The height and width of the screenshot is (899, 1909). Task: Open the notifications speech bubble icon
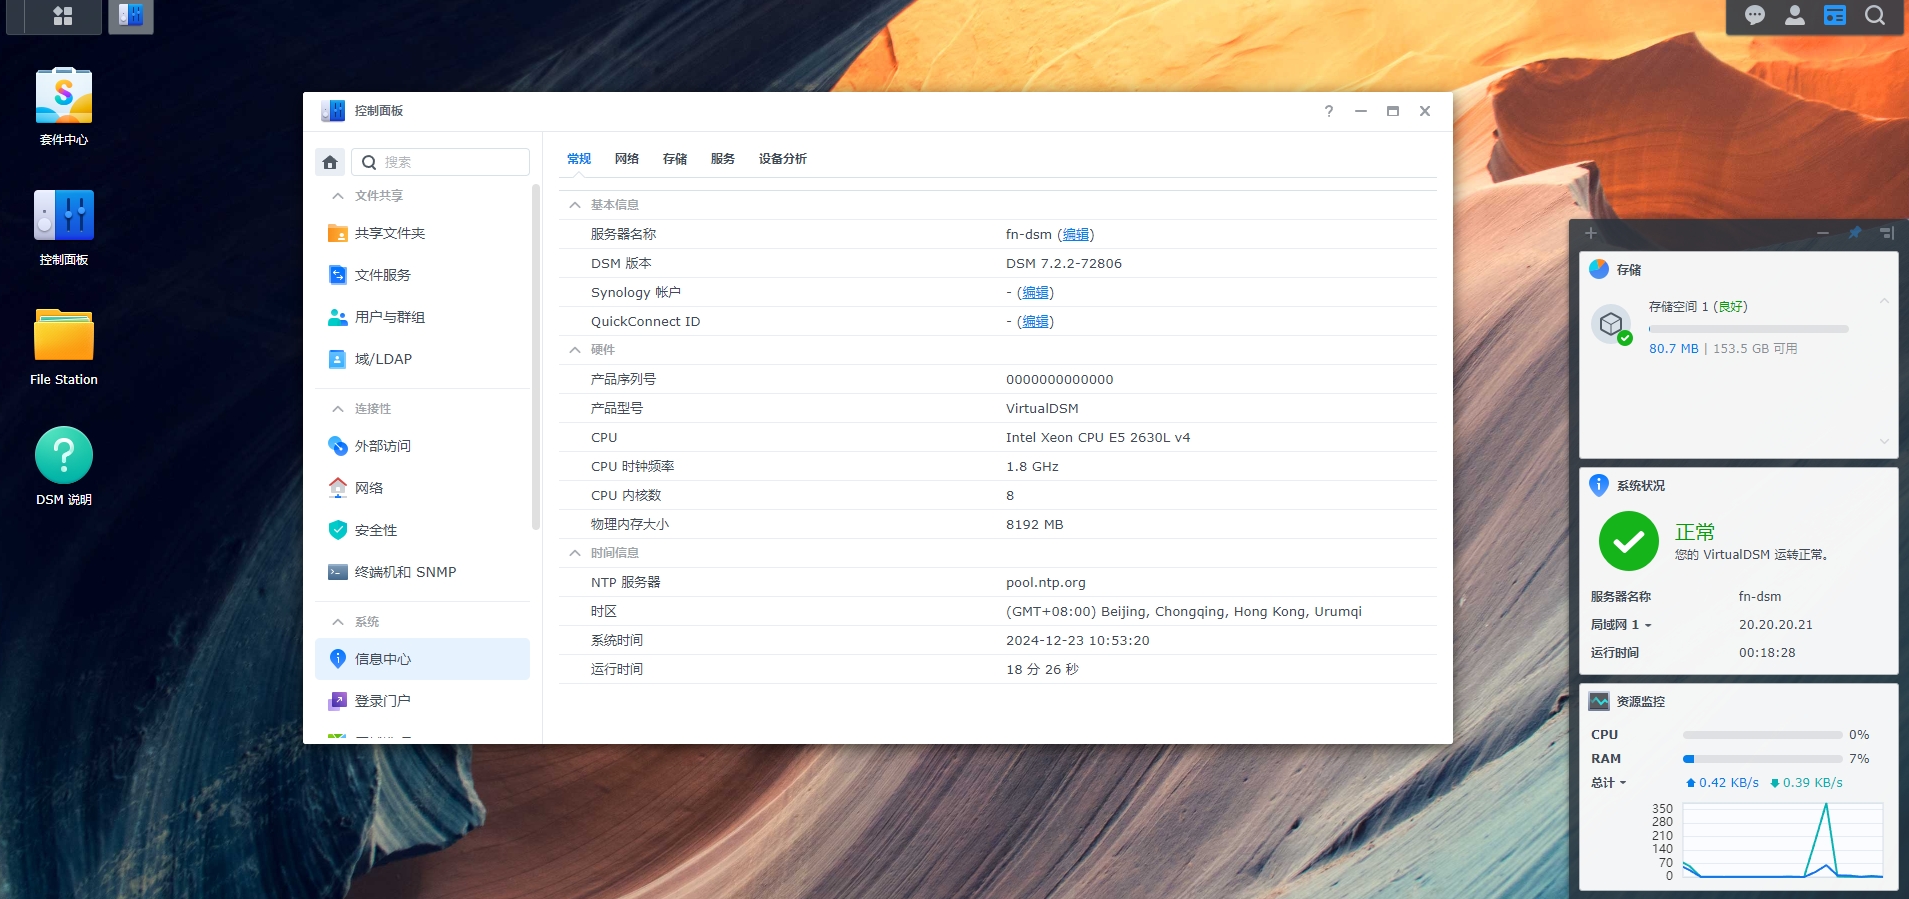tap(1755, 16)
